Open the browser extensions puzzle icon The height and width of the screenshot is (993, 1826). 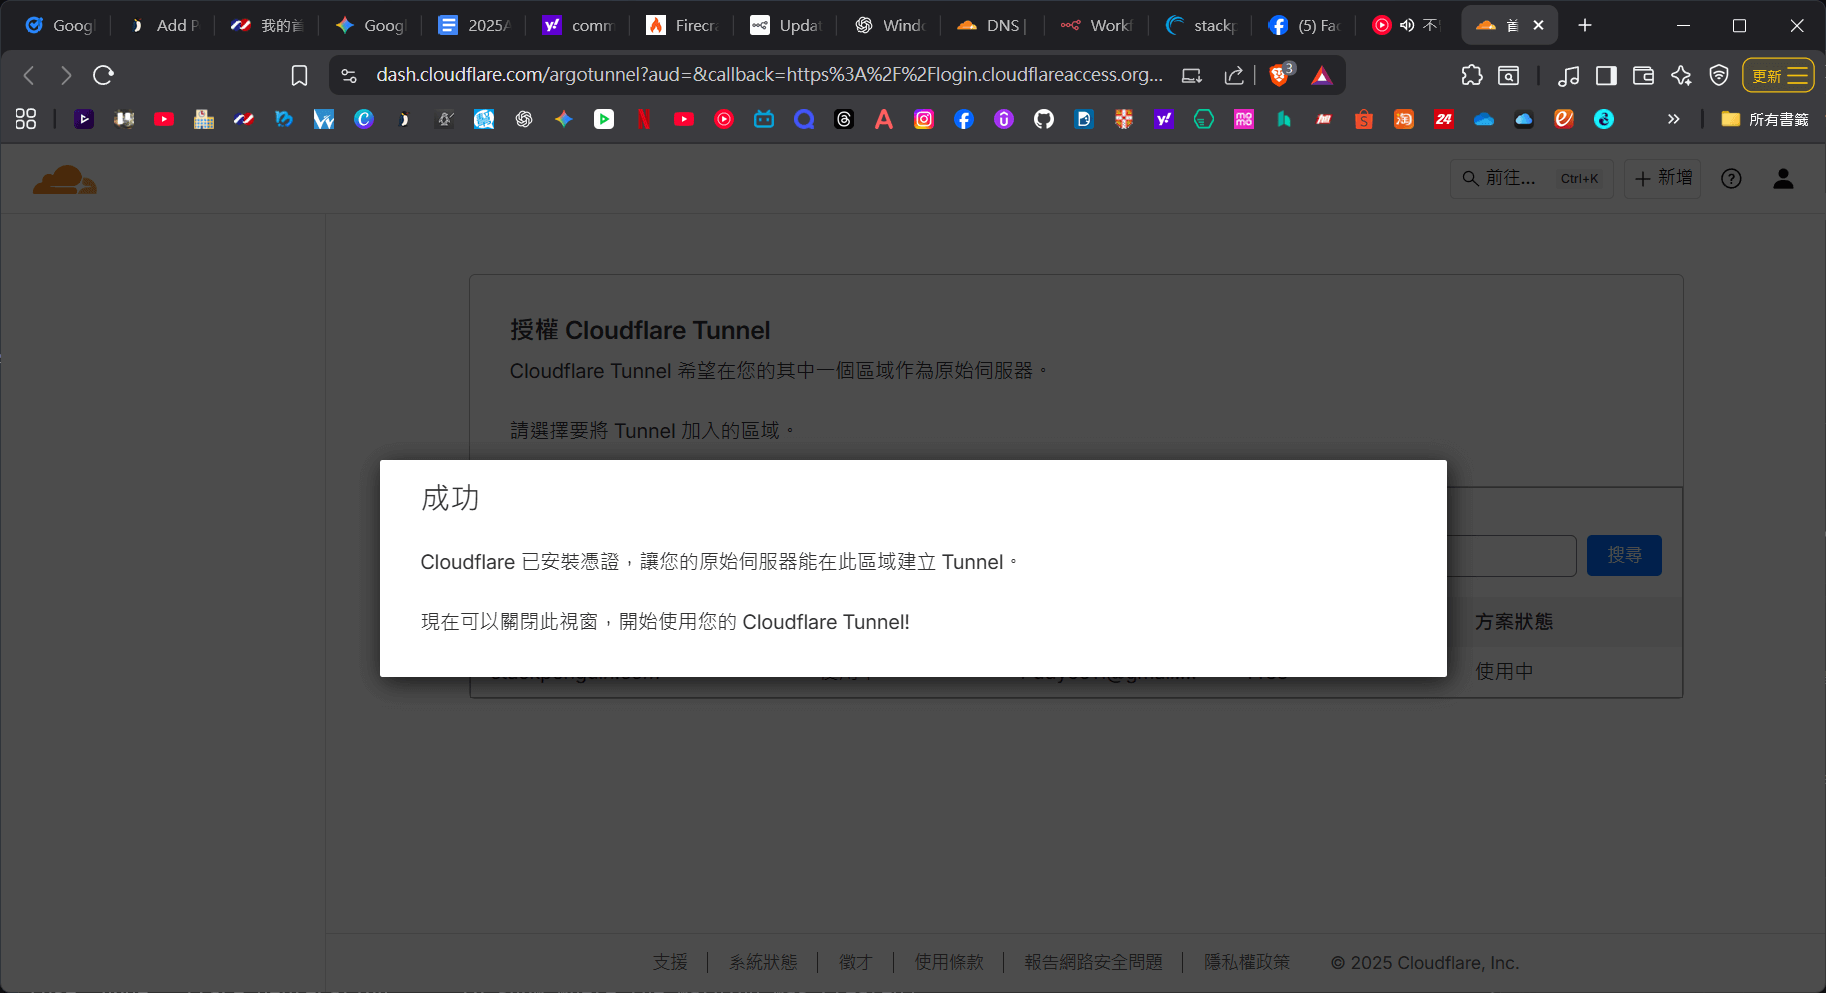click(x=1472, y=76)
